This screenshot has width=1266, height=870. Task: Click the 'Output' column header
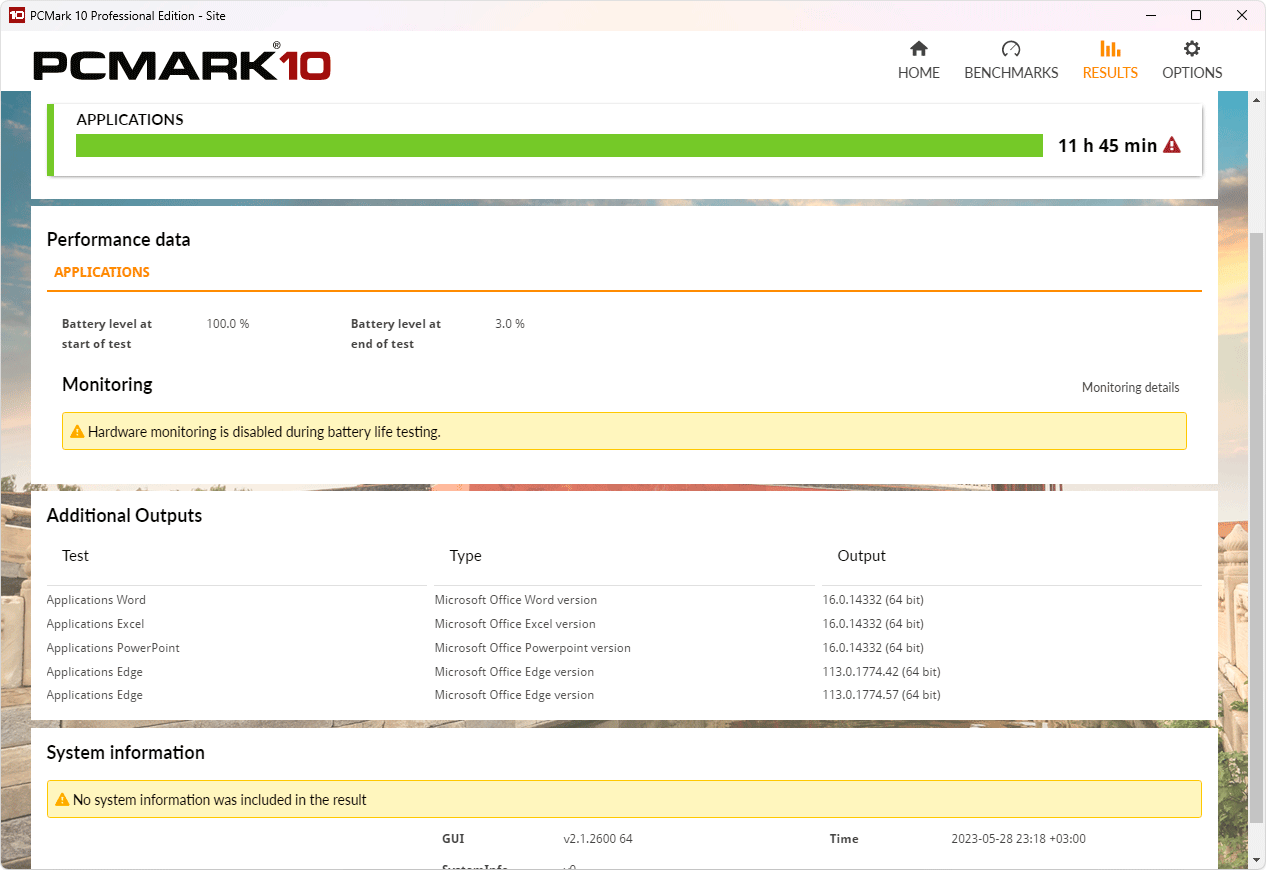click(862, 556)
